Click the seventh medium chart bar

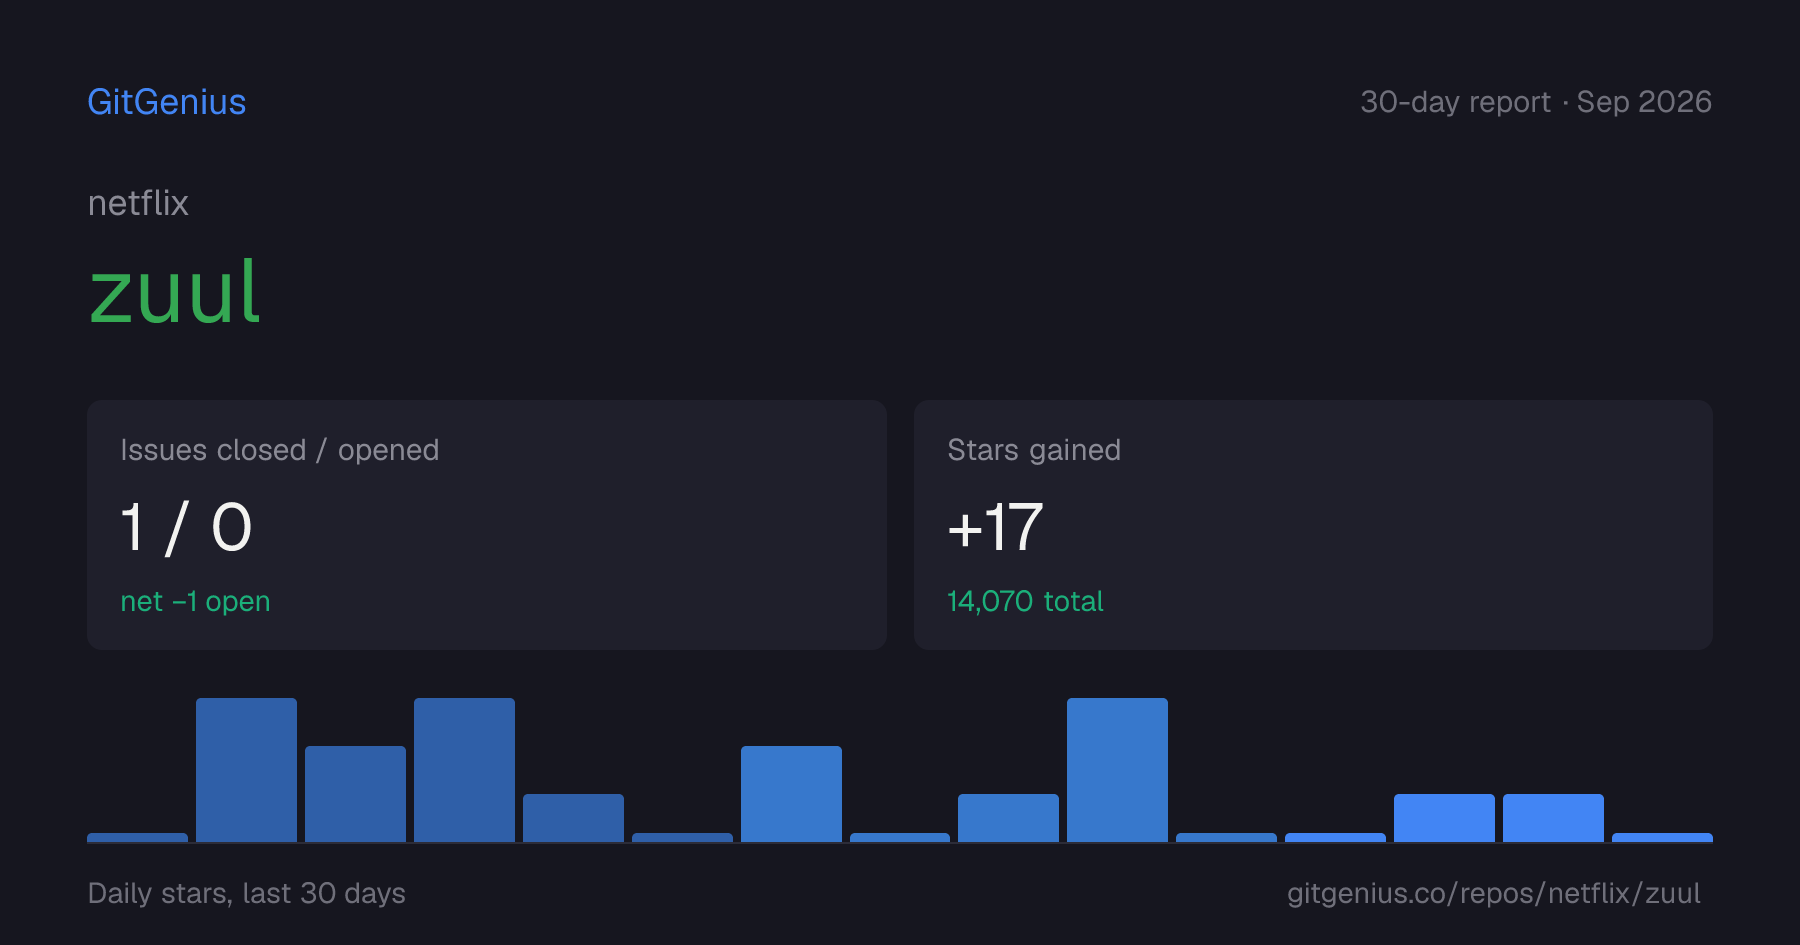pos(791,794)
